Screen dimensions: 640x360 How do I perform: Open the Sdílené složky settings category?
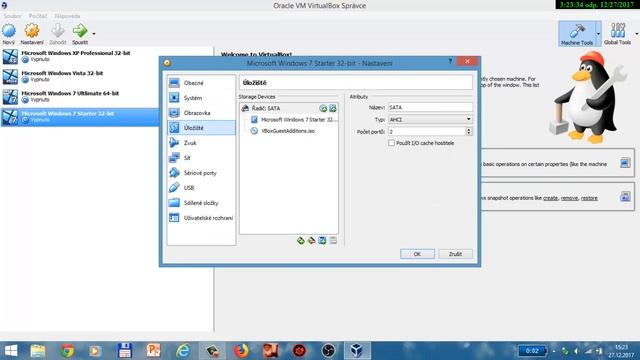(201, 203)
